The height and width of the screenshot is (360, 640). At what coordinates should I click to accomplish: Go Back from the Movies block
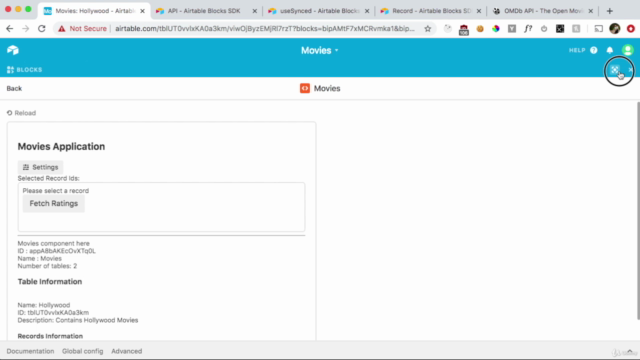pos(14,88)
